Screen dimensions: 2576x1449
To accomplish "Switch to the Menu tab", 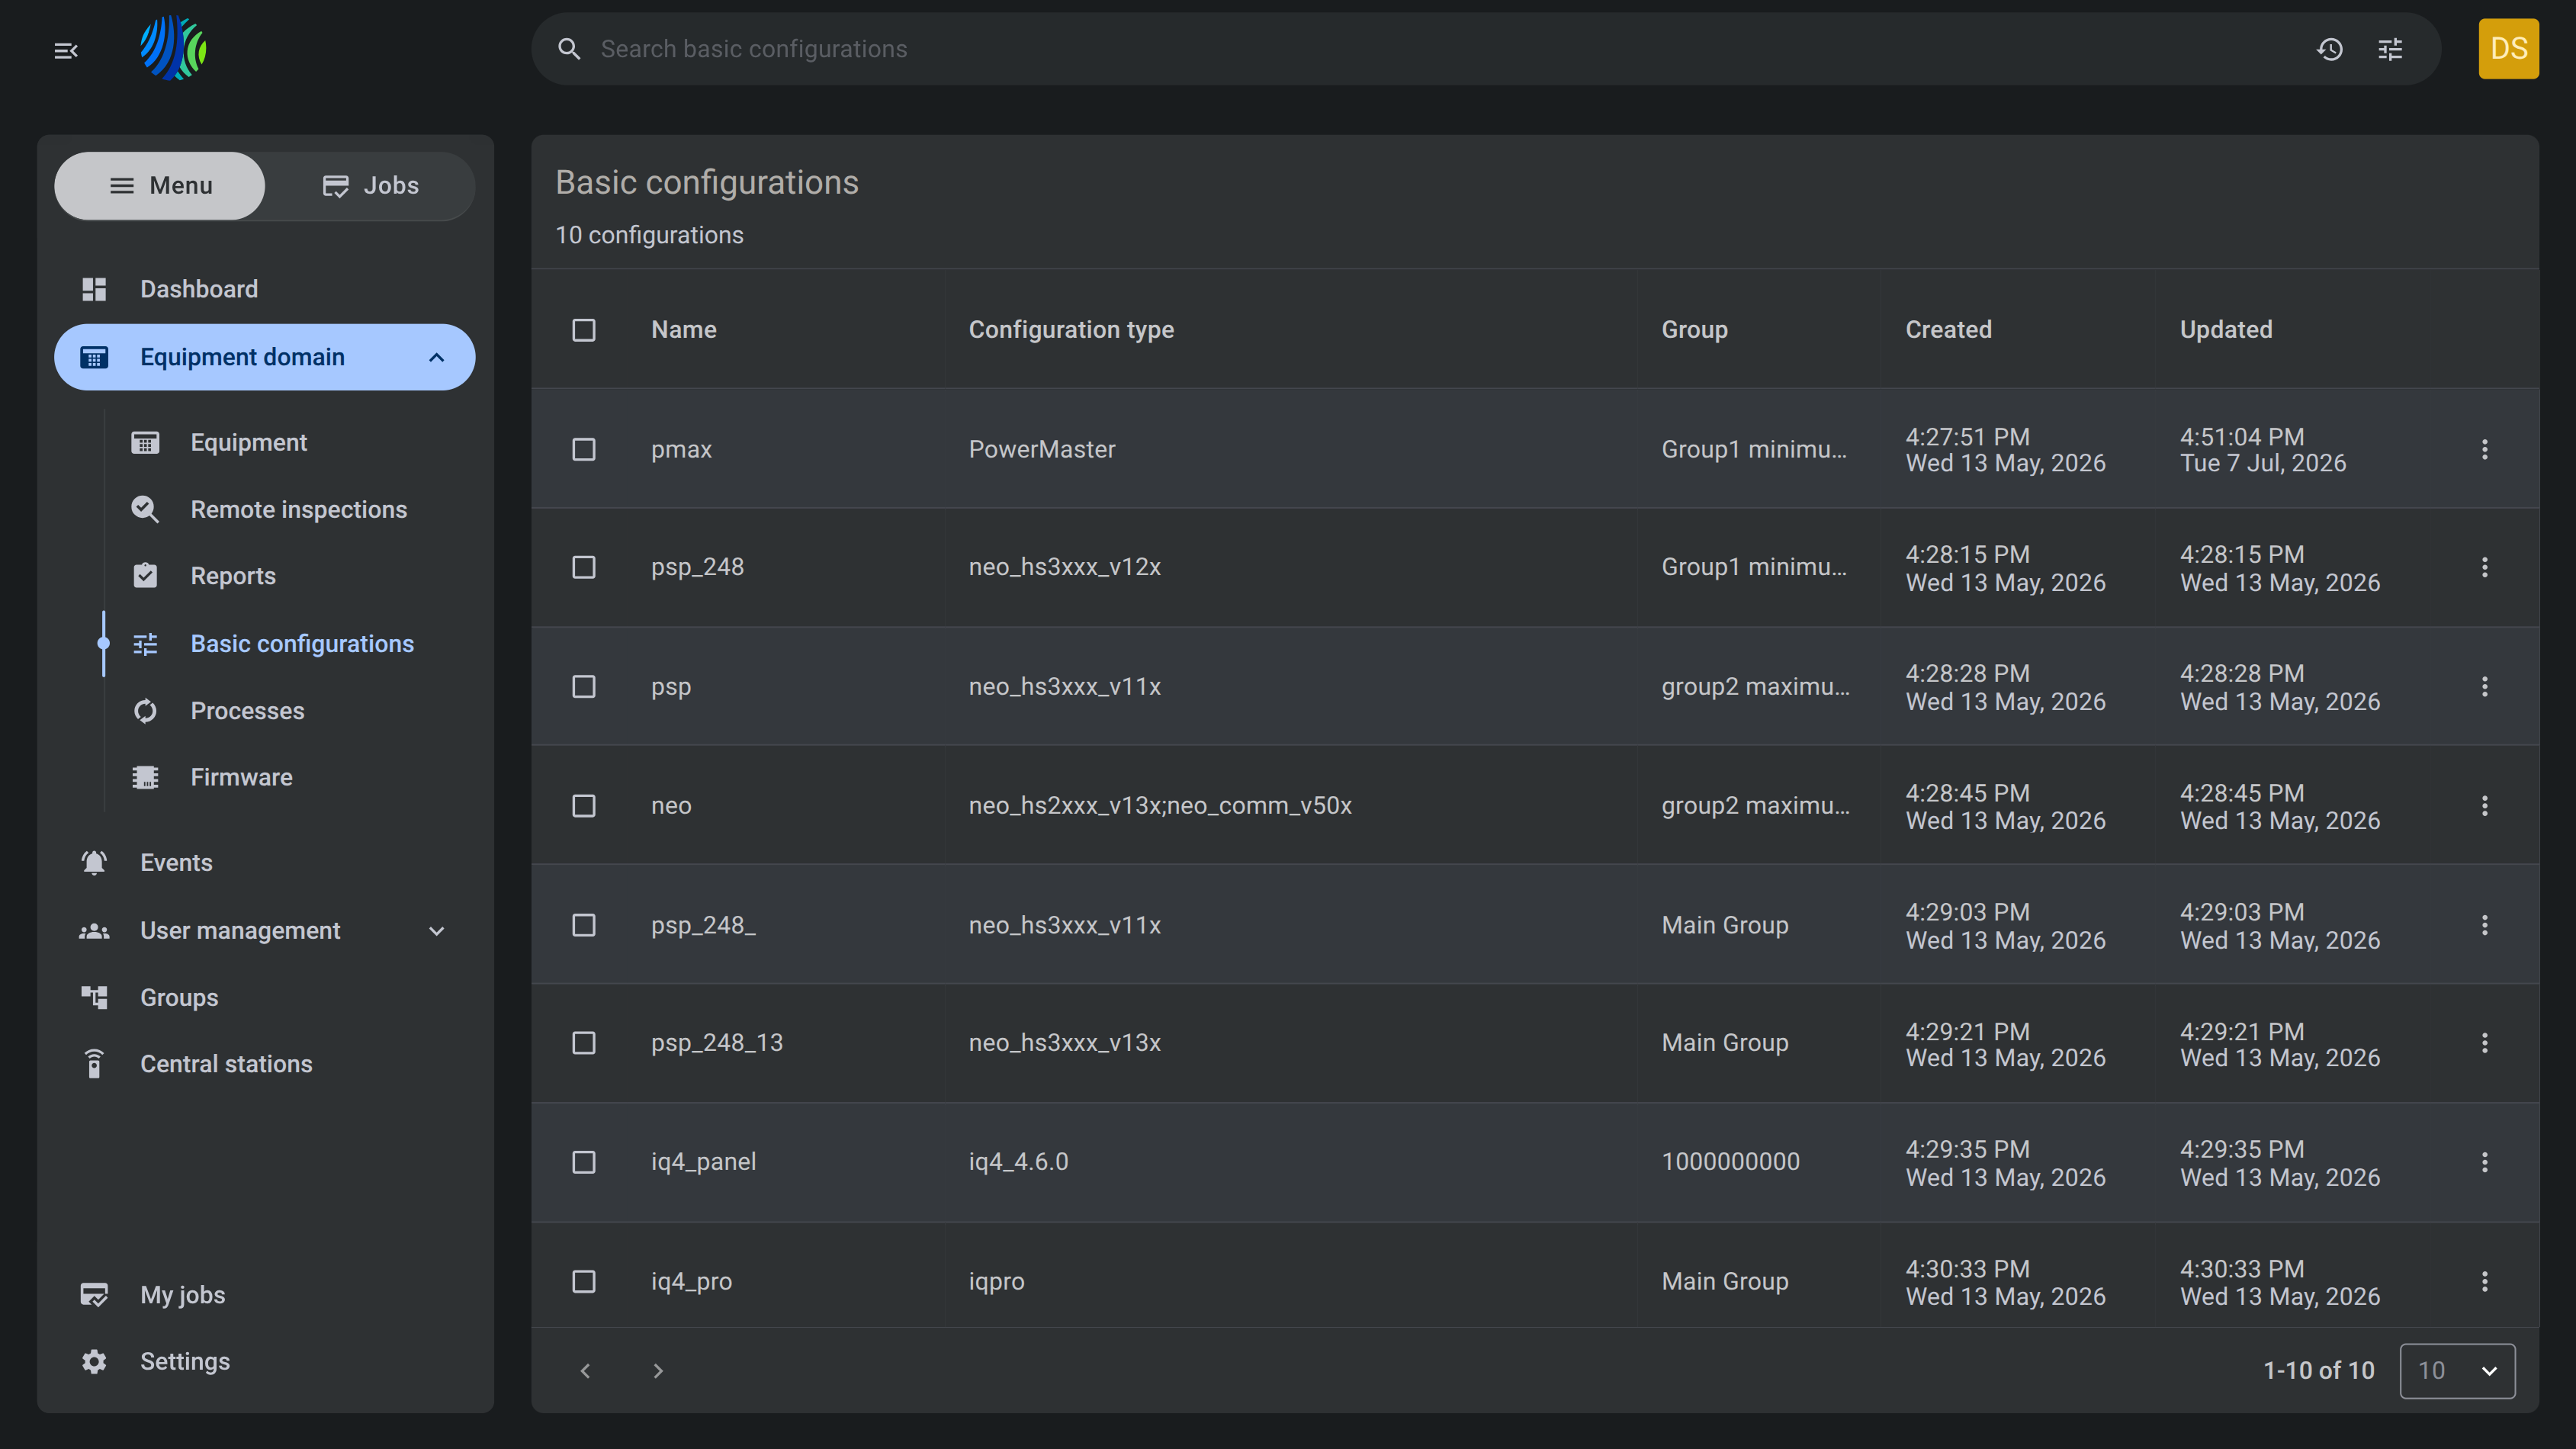I will coord(160,185).
